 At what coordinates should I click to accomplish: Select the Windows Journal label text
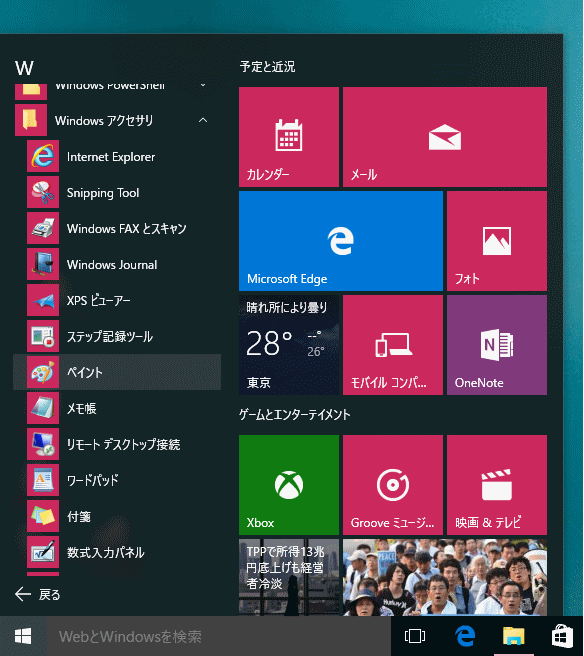(x=112, y=265)
